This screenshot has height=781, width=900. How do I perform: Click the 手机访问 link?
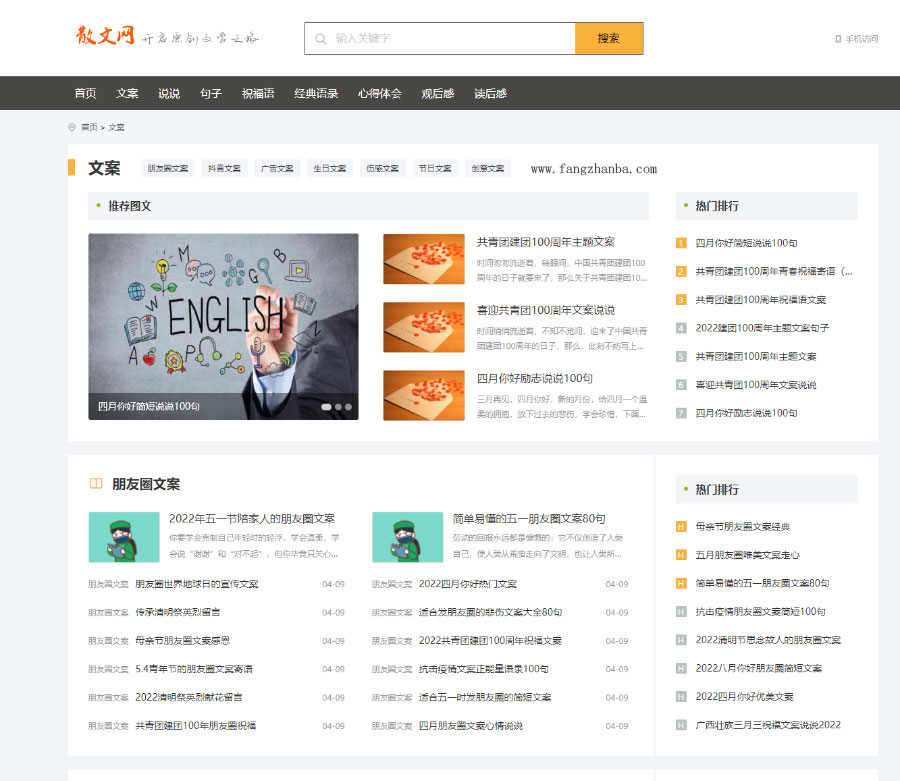coord(861,39)
